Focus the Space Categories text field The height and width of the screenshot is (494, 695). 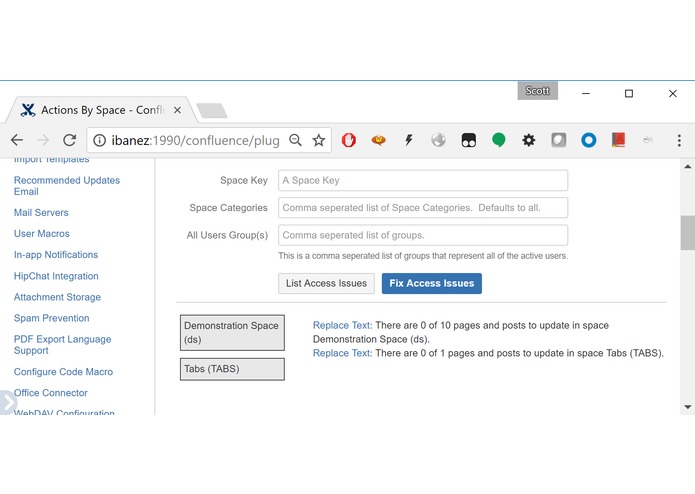tap(423, 208)
